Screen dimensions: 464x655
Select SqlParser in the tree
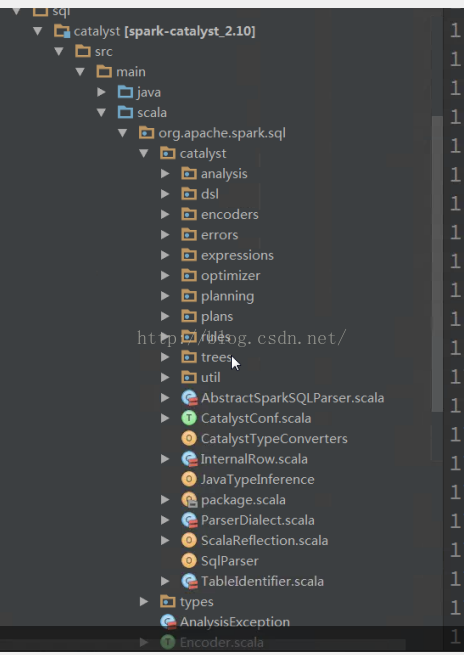tap(230, 561)
